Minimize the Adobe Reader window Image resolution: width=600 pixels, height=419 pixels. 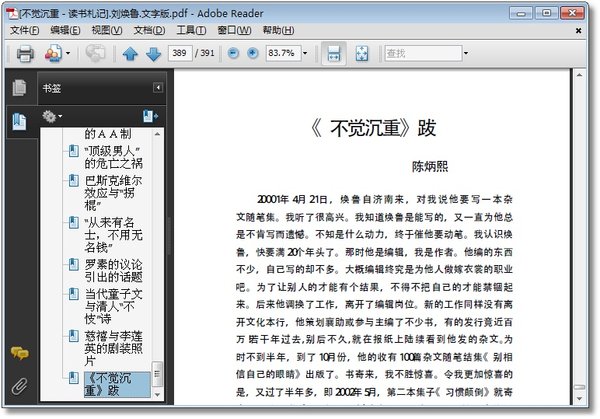[x=521, y=13]
